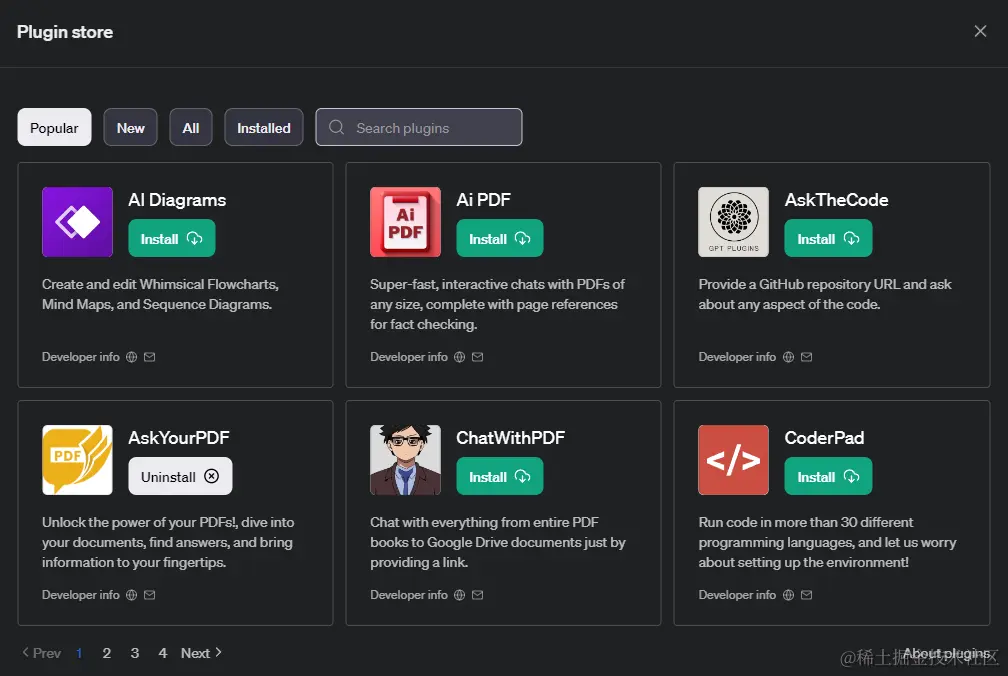Click the Ai PDF red logo
The width and height of the screenshot is (1008, 676).
tap(405, 222)
